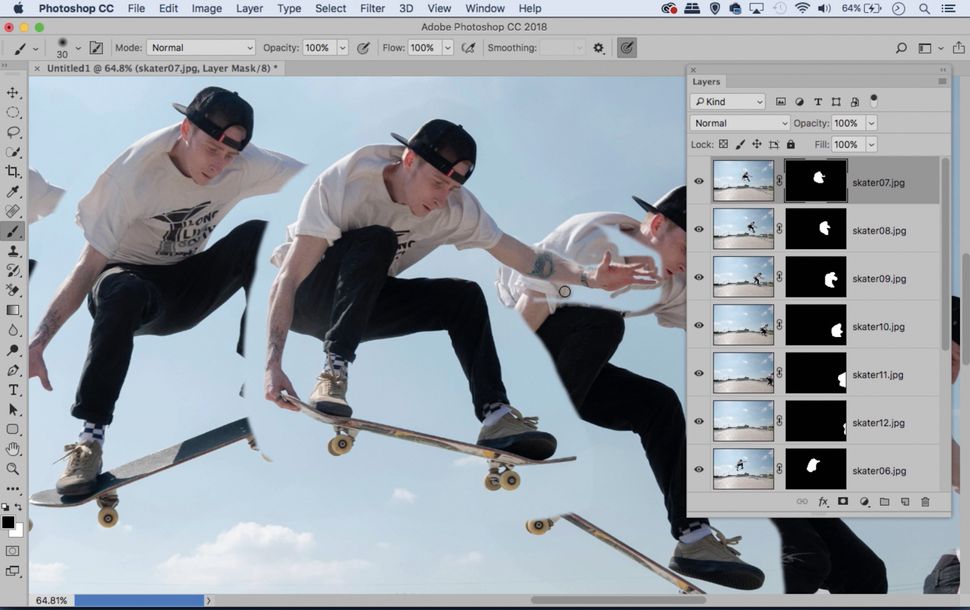Select the Move tool

13,90
